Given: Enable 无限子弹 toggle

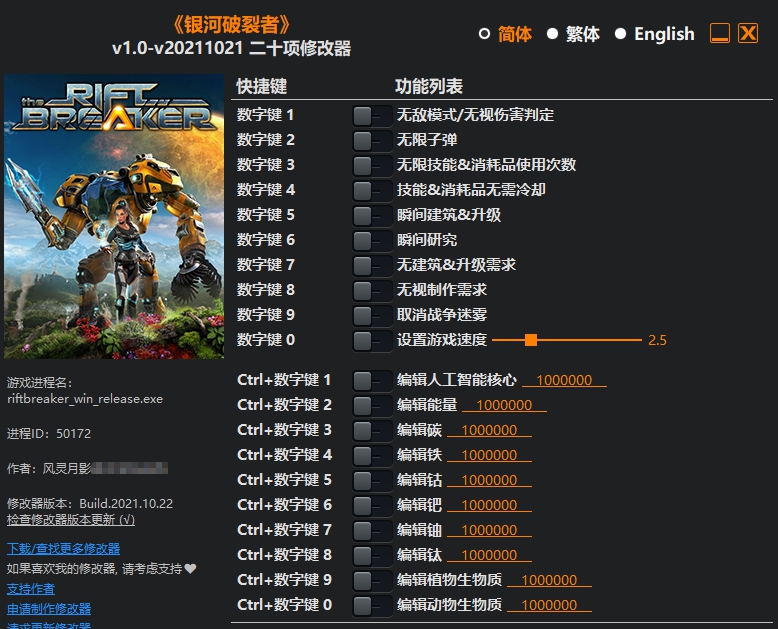Looking at the screenshot, I should pos(372,141).
